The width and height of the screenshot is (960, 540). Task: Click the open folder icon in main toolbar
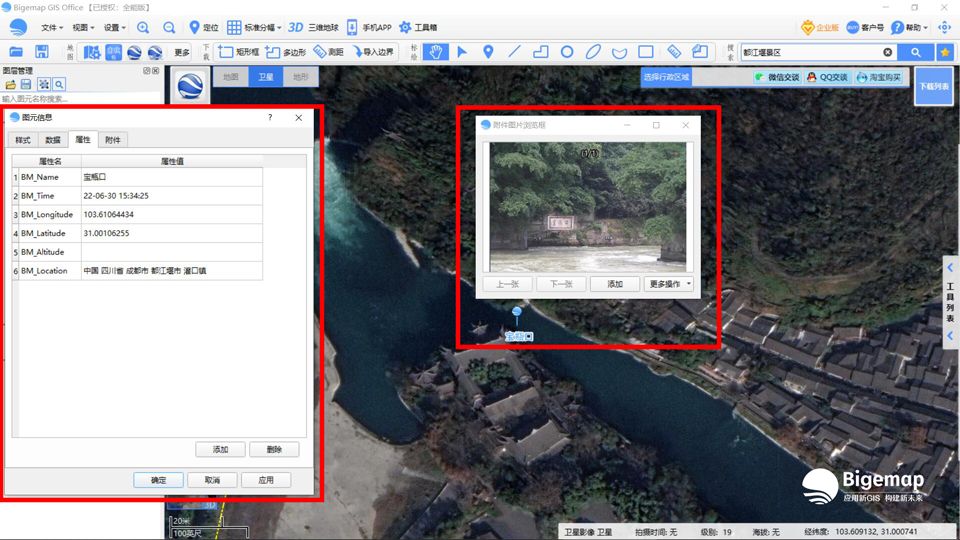tap(16, 52)
